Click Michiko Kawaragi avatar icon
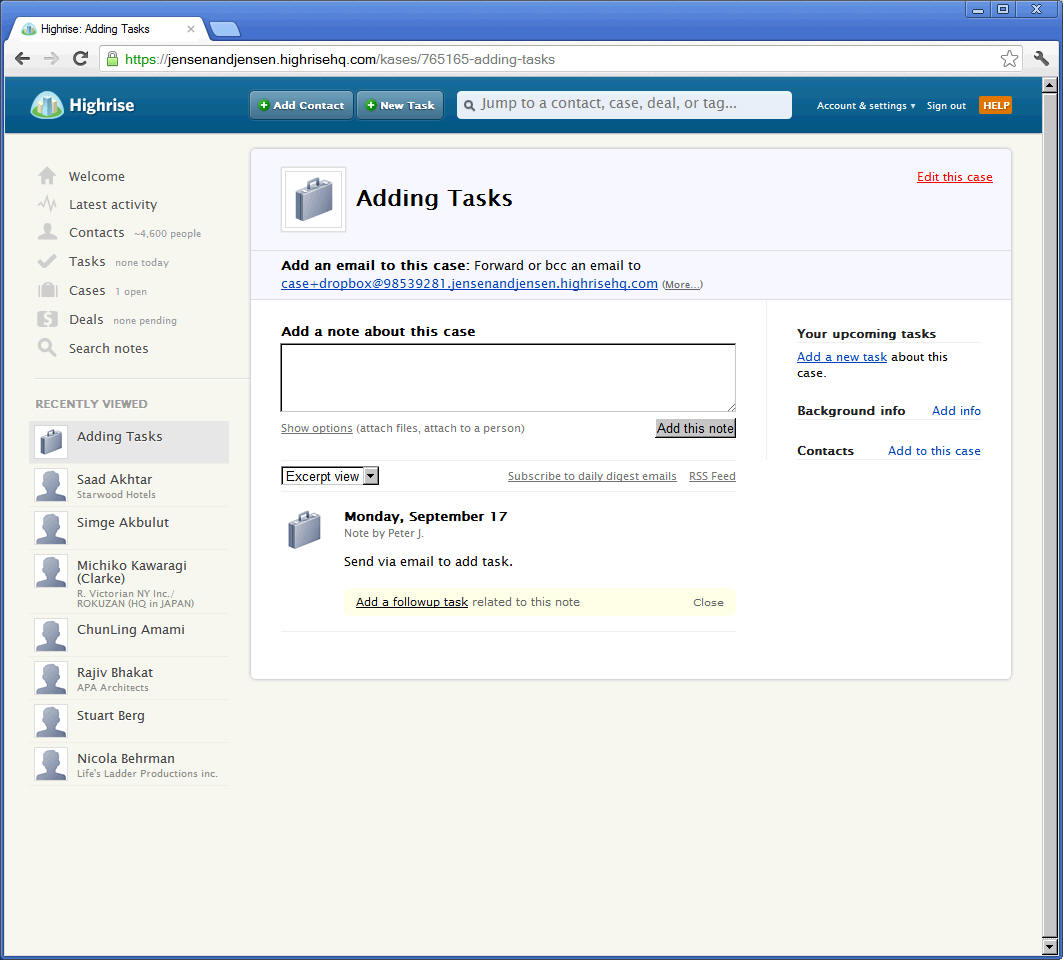This screenshot has height=960, width=1063. [x=51, y=572]
